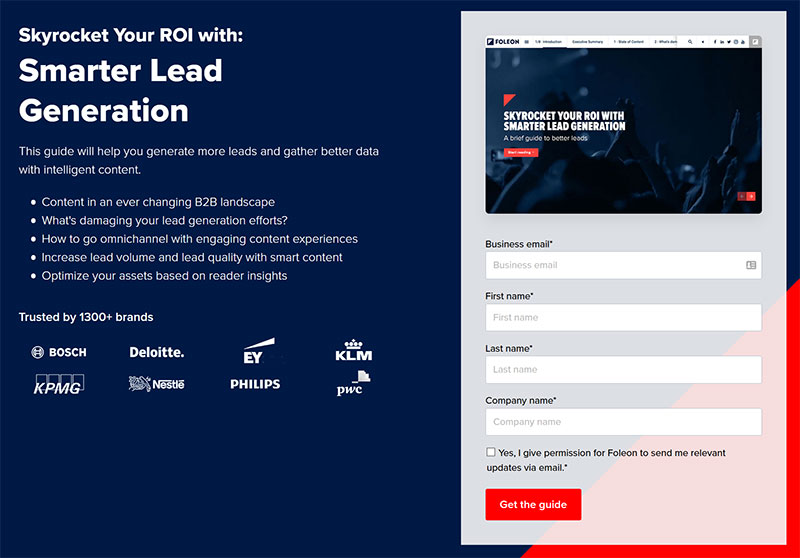The height and width of the screenshot is (558, 800).
Task: Click the EY brand logo
Action: 254,355
